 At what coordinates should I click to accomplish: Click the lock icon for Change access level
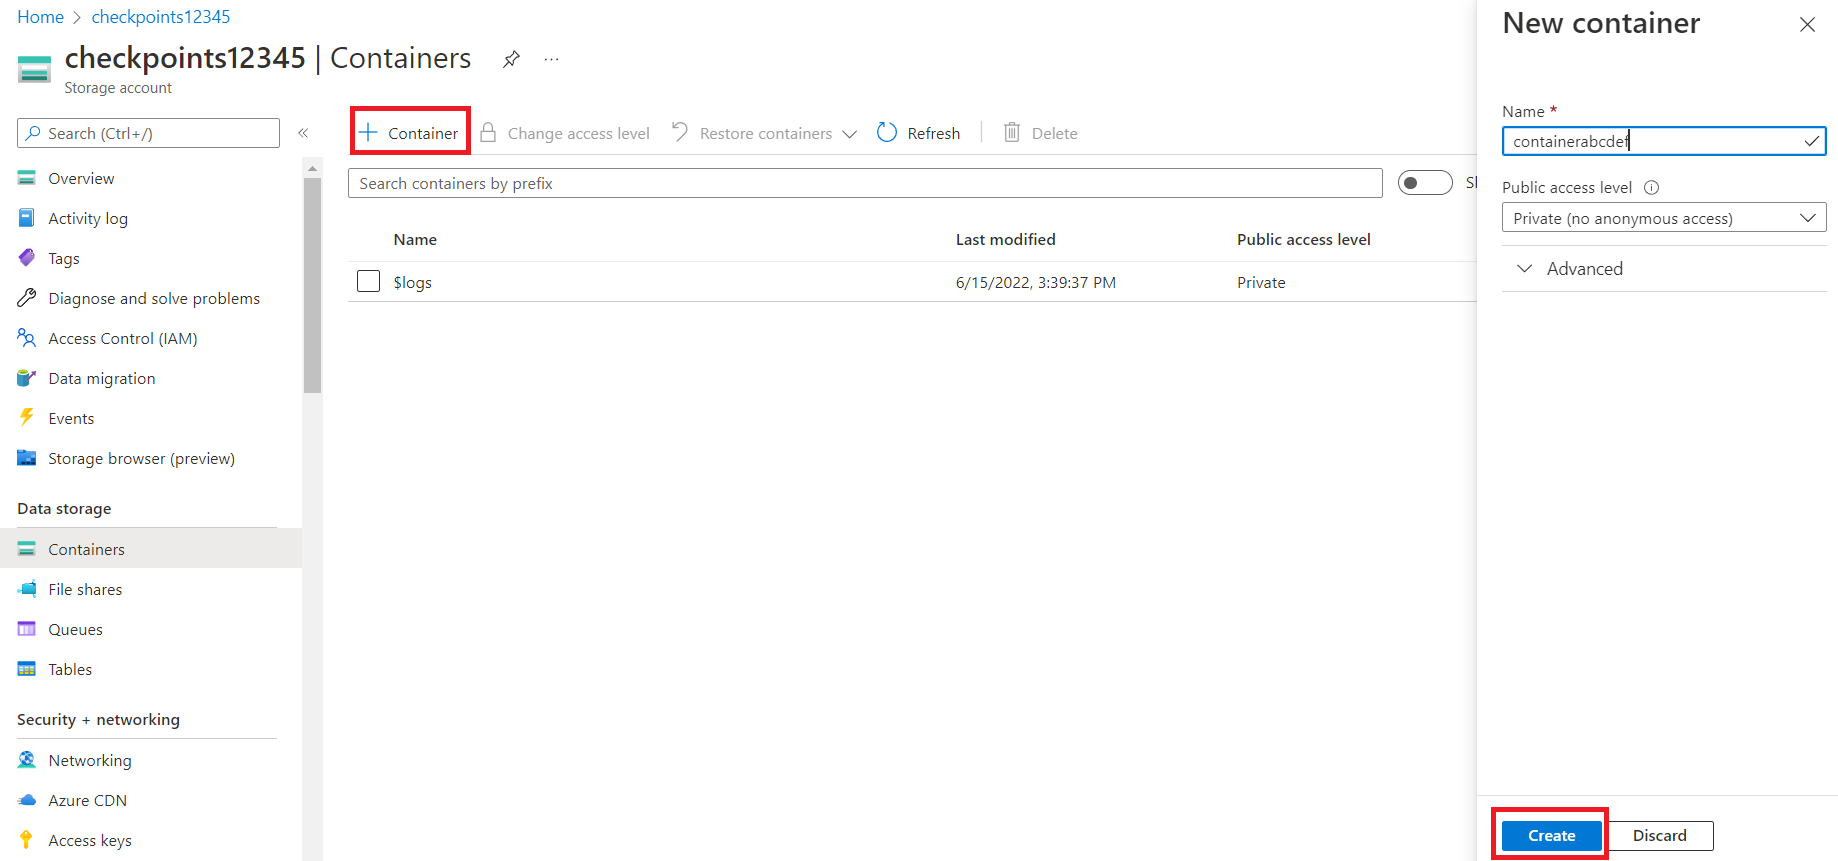[488, 132]
